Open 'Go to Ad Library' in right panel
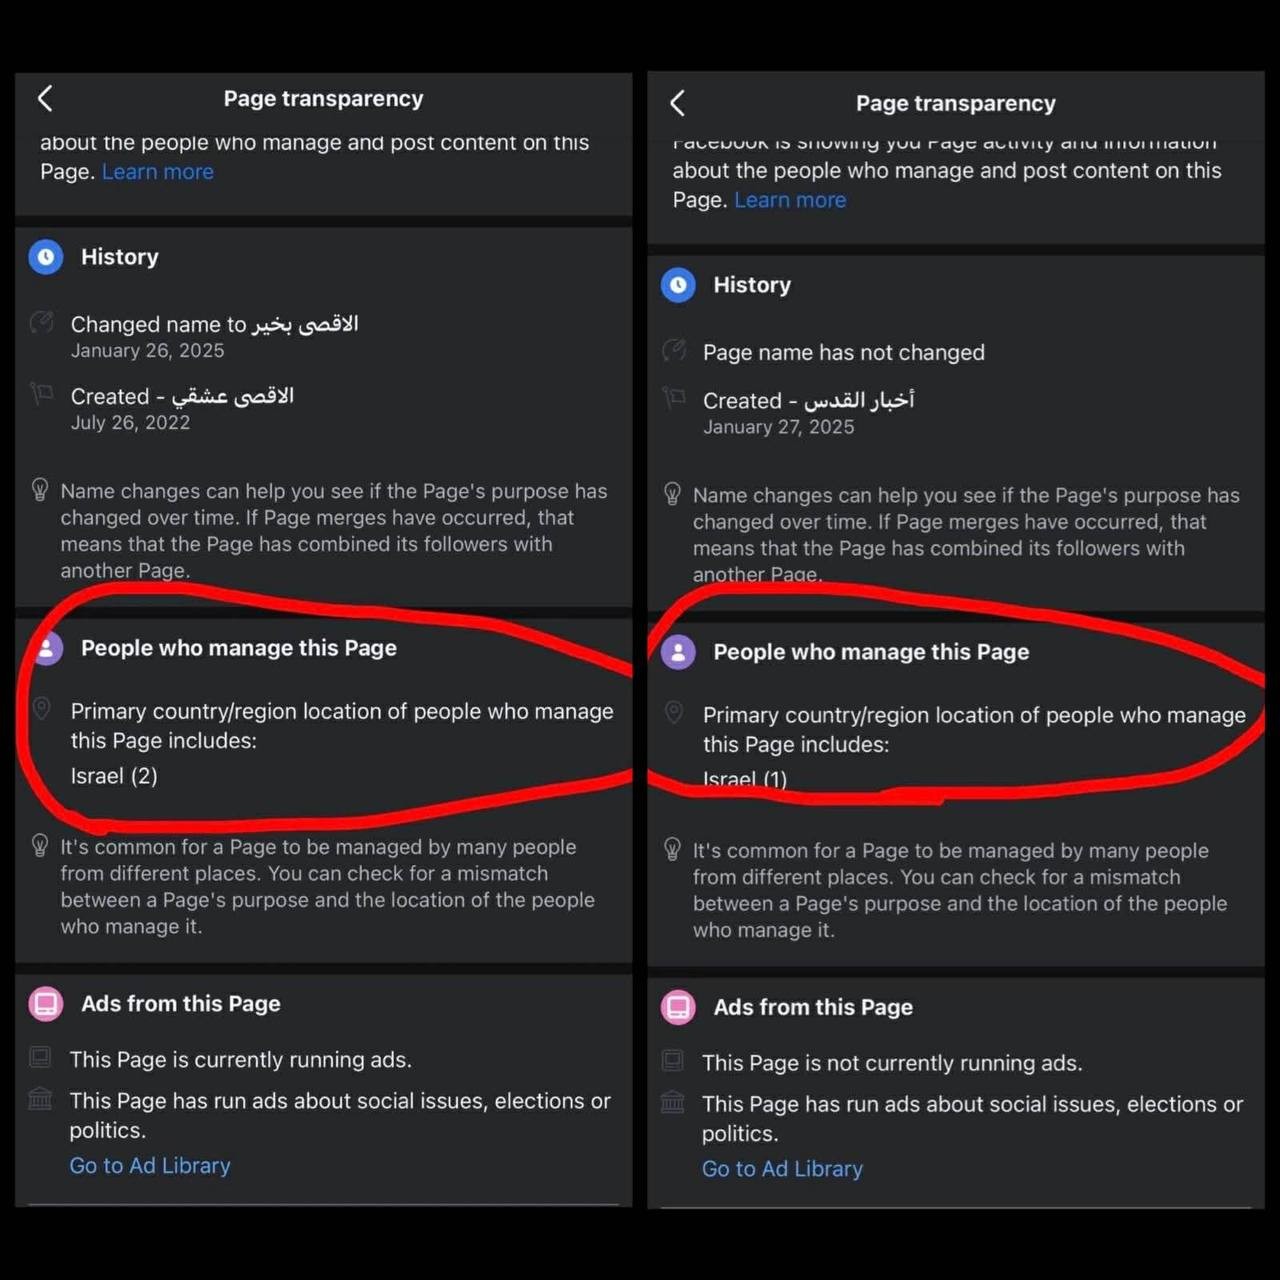Screen dimensions: 1280x1280 click(x=782, y=1169)
